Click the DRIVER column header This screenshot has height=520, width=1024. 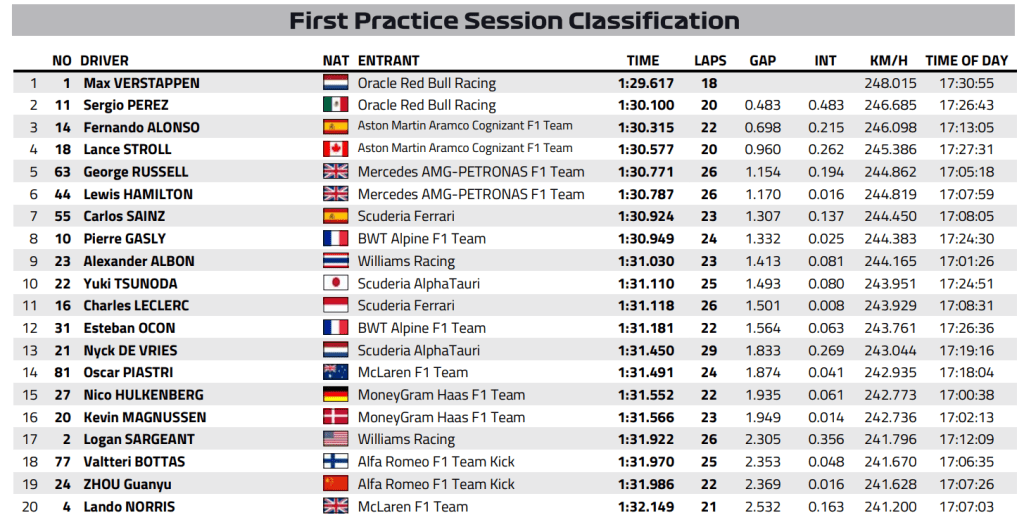(104, 60)
